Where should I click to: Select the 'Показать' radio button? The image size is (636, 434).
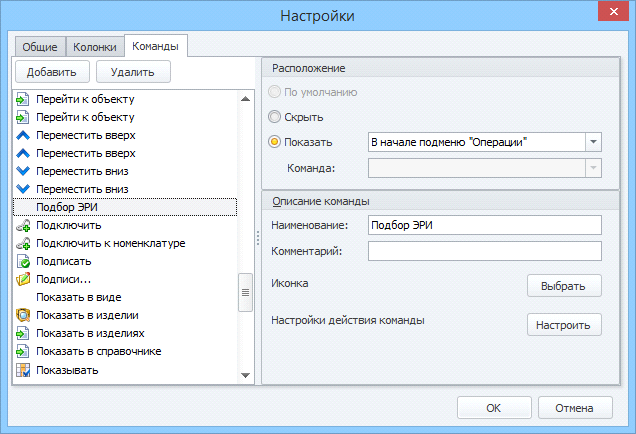point(274,142)
